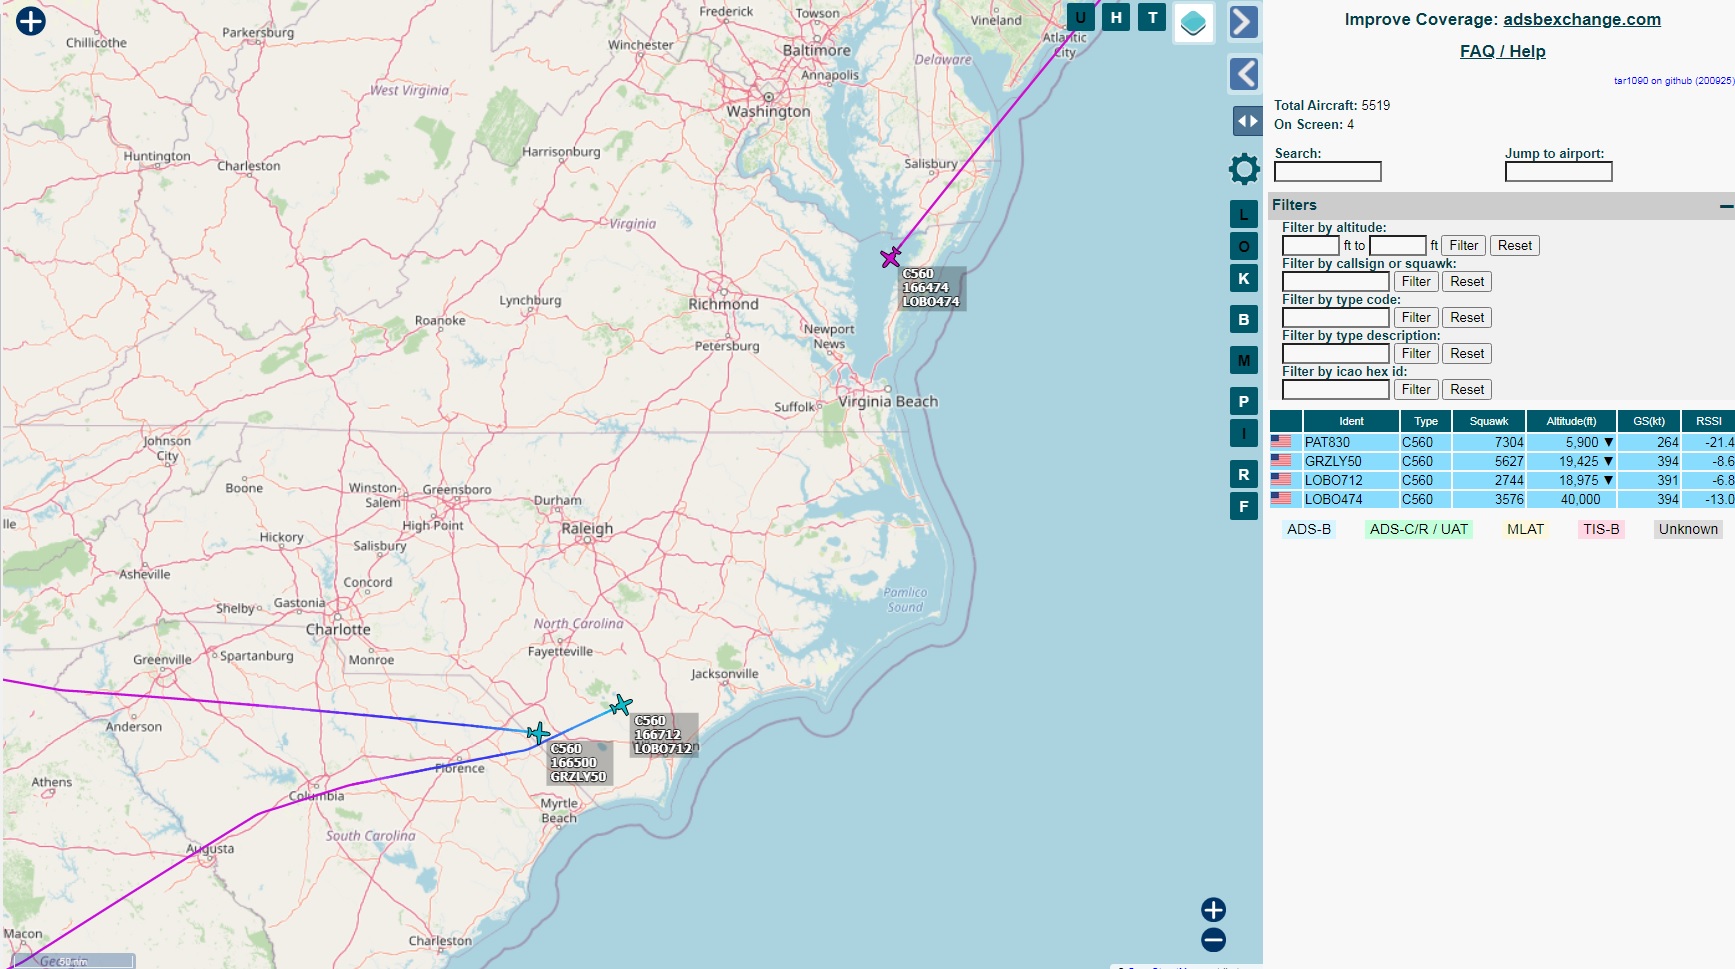Image resolution: width=1735 pixels, height=969 pixels.
Task: Click the type code filter field
Action: point(1335,318)
